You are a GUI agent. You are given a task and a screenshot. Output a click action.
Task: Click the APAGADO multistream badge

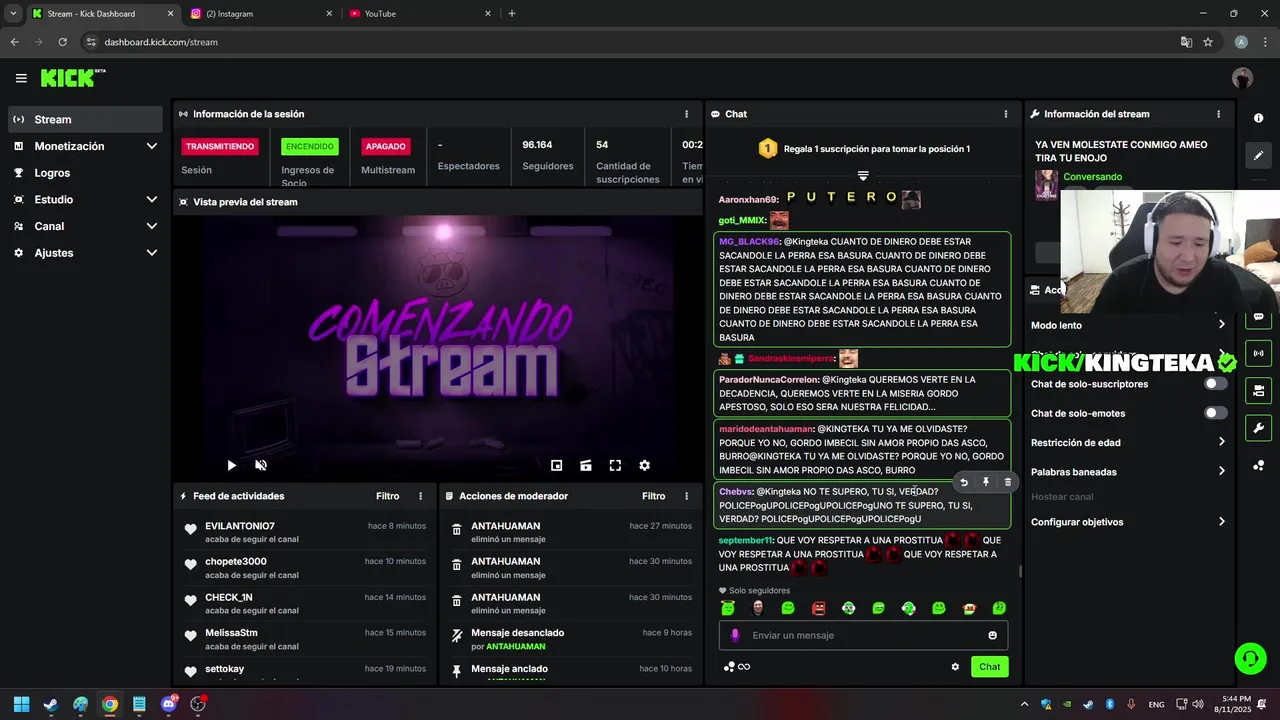(x=385, y=146)
